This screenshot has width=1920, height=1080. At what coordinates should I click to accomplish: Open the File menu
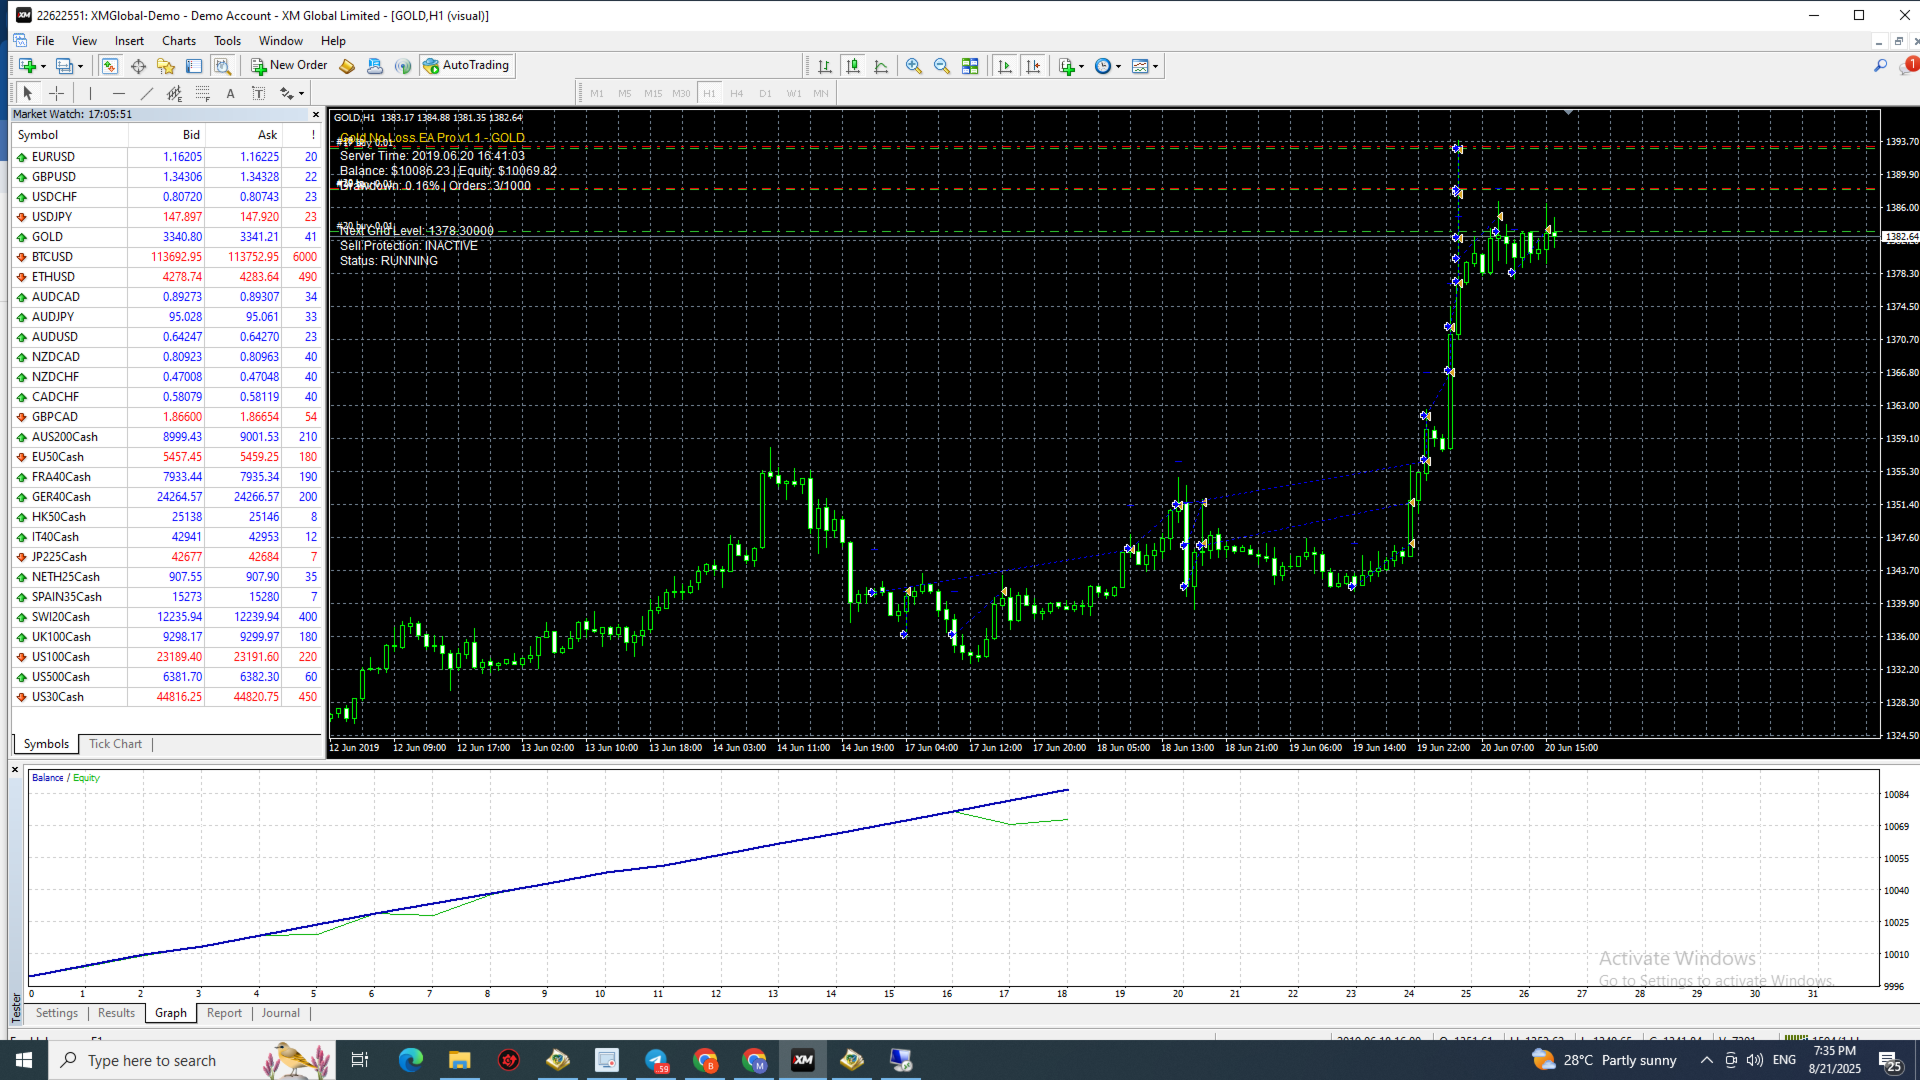pos(45,41)
